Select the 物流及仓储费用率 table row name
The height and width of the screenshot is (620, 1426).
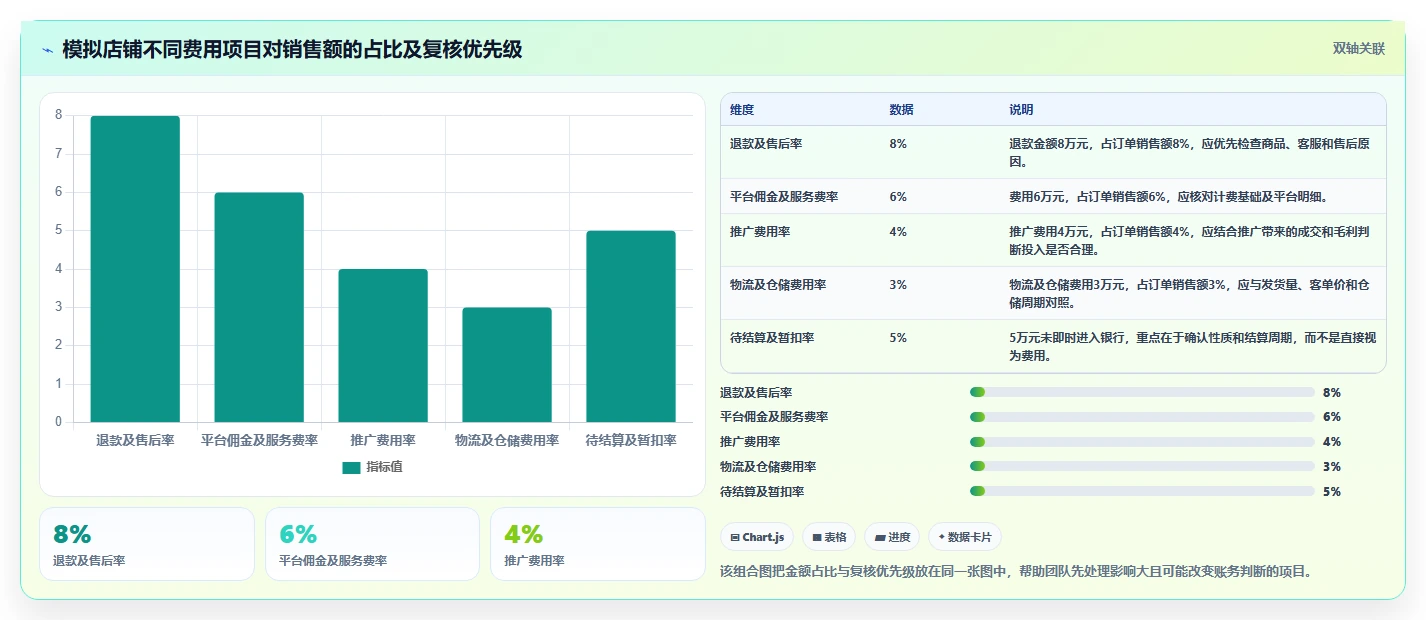click(x=778, y=285)
